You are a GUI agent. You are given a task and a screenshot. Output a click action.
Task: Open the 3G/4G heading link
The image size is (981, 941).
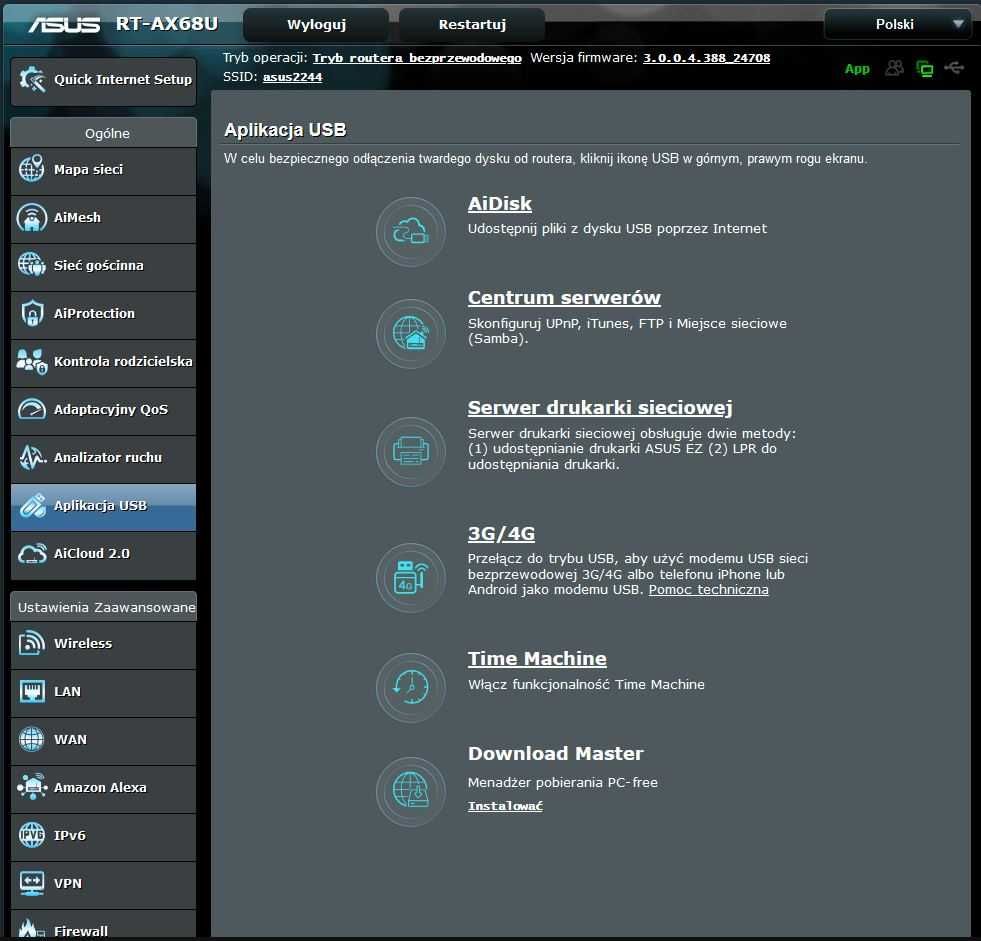click(x=501, y=533)
